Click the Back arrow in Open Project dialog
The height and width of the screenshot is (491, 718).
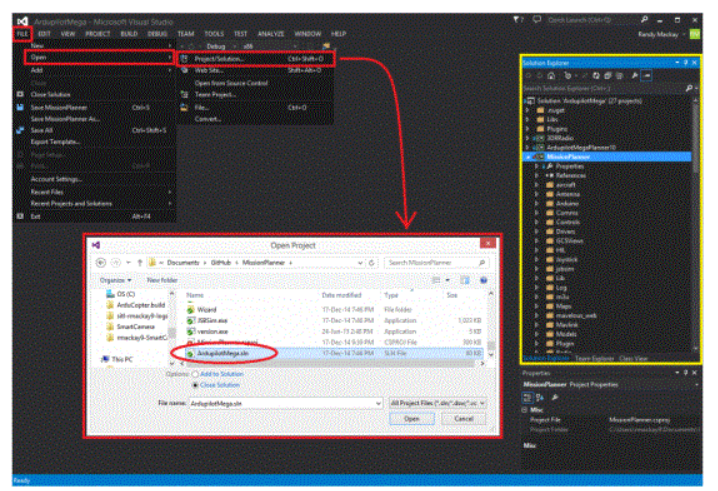click(x=101, y=262)
